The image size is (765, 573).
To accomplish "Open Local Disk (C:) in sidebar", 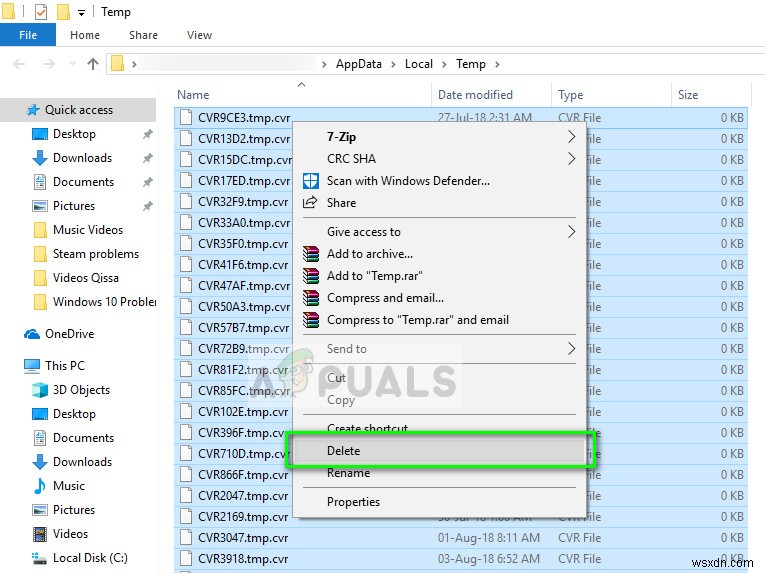I will point(90,557).
